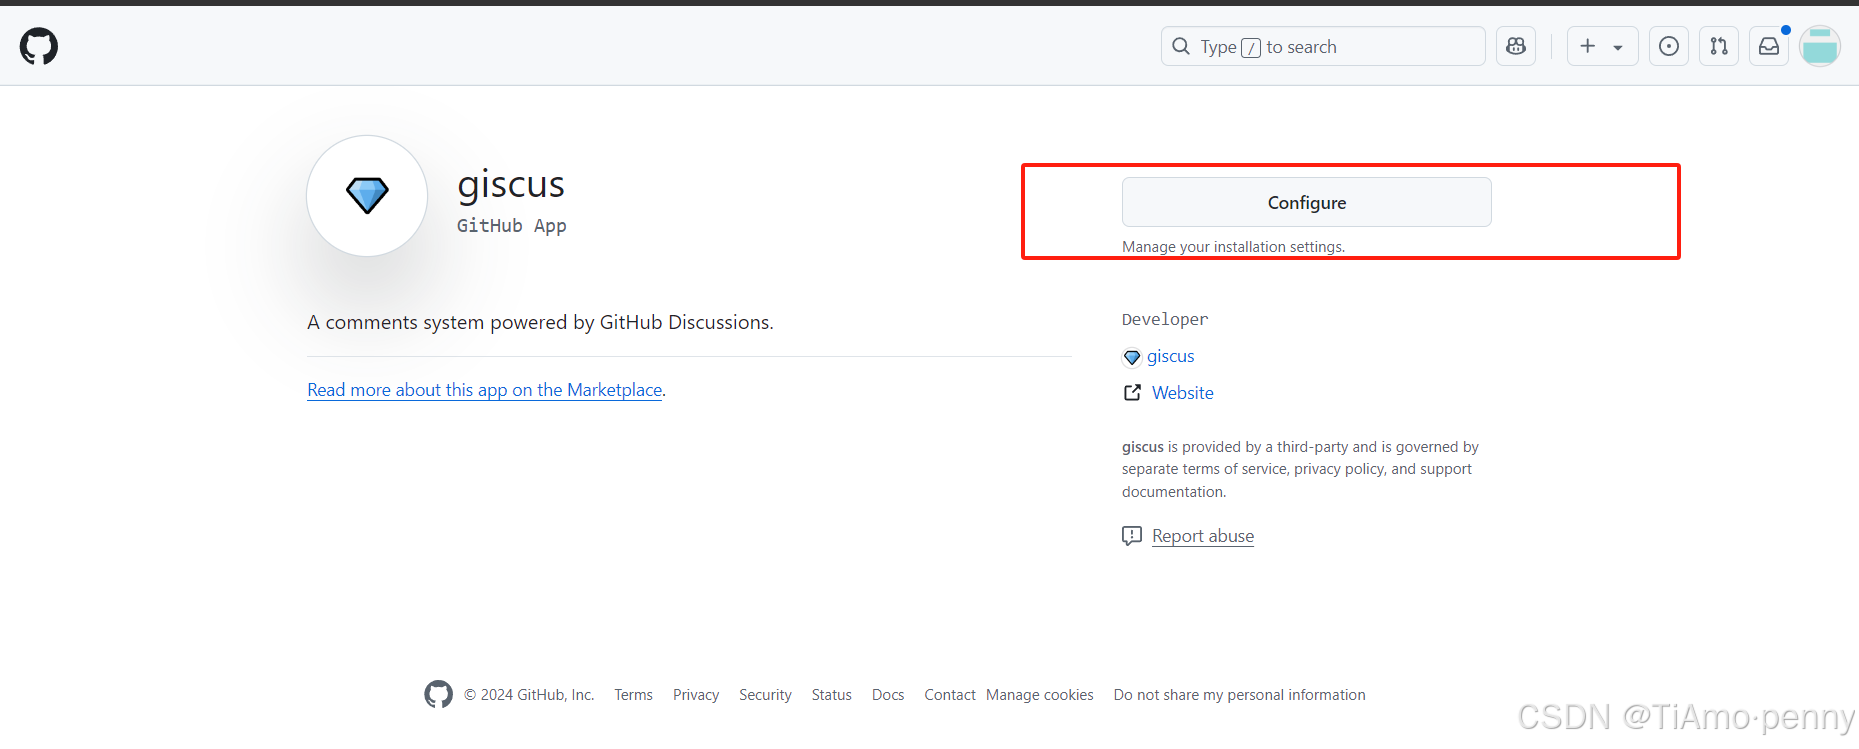1859x749 pixels.
Task: Open the Security footer link
Action: coord(765,695)
